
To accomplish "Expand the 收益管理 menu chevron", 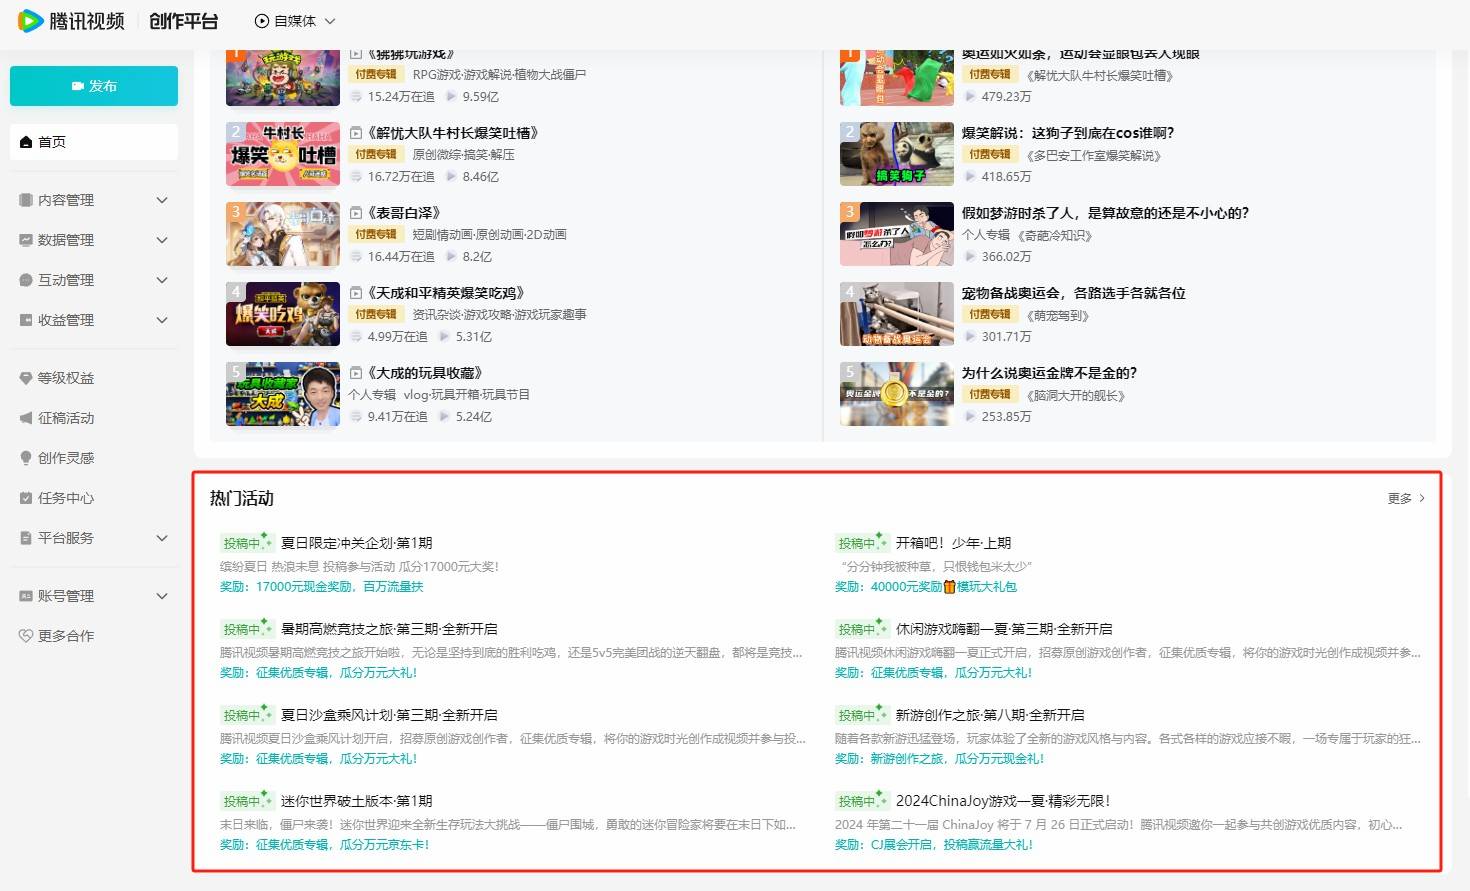I will tap(162, 320).
